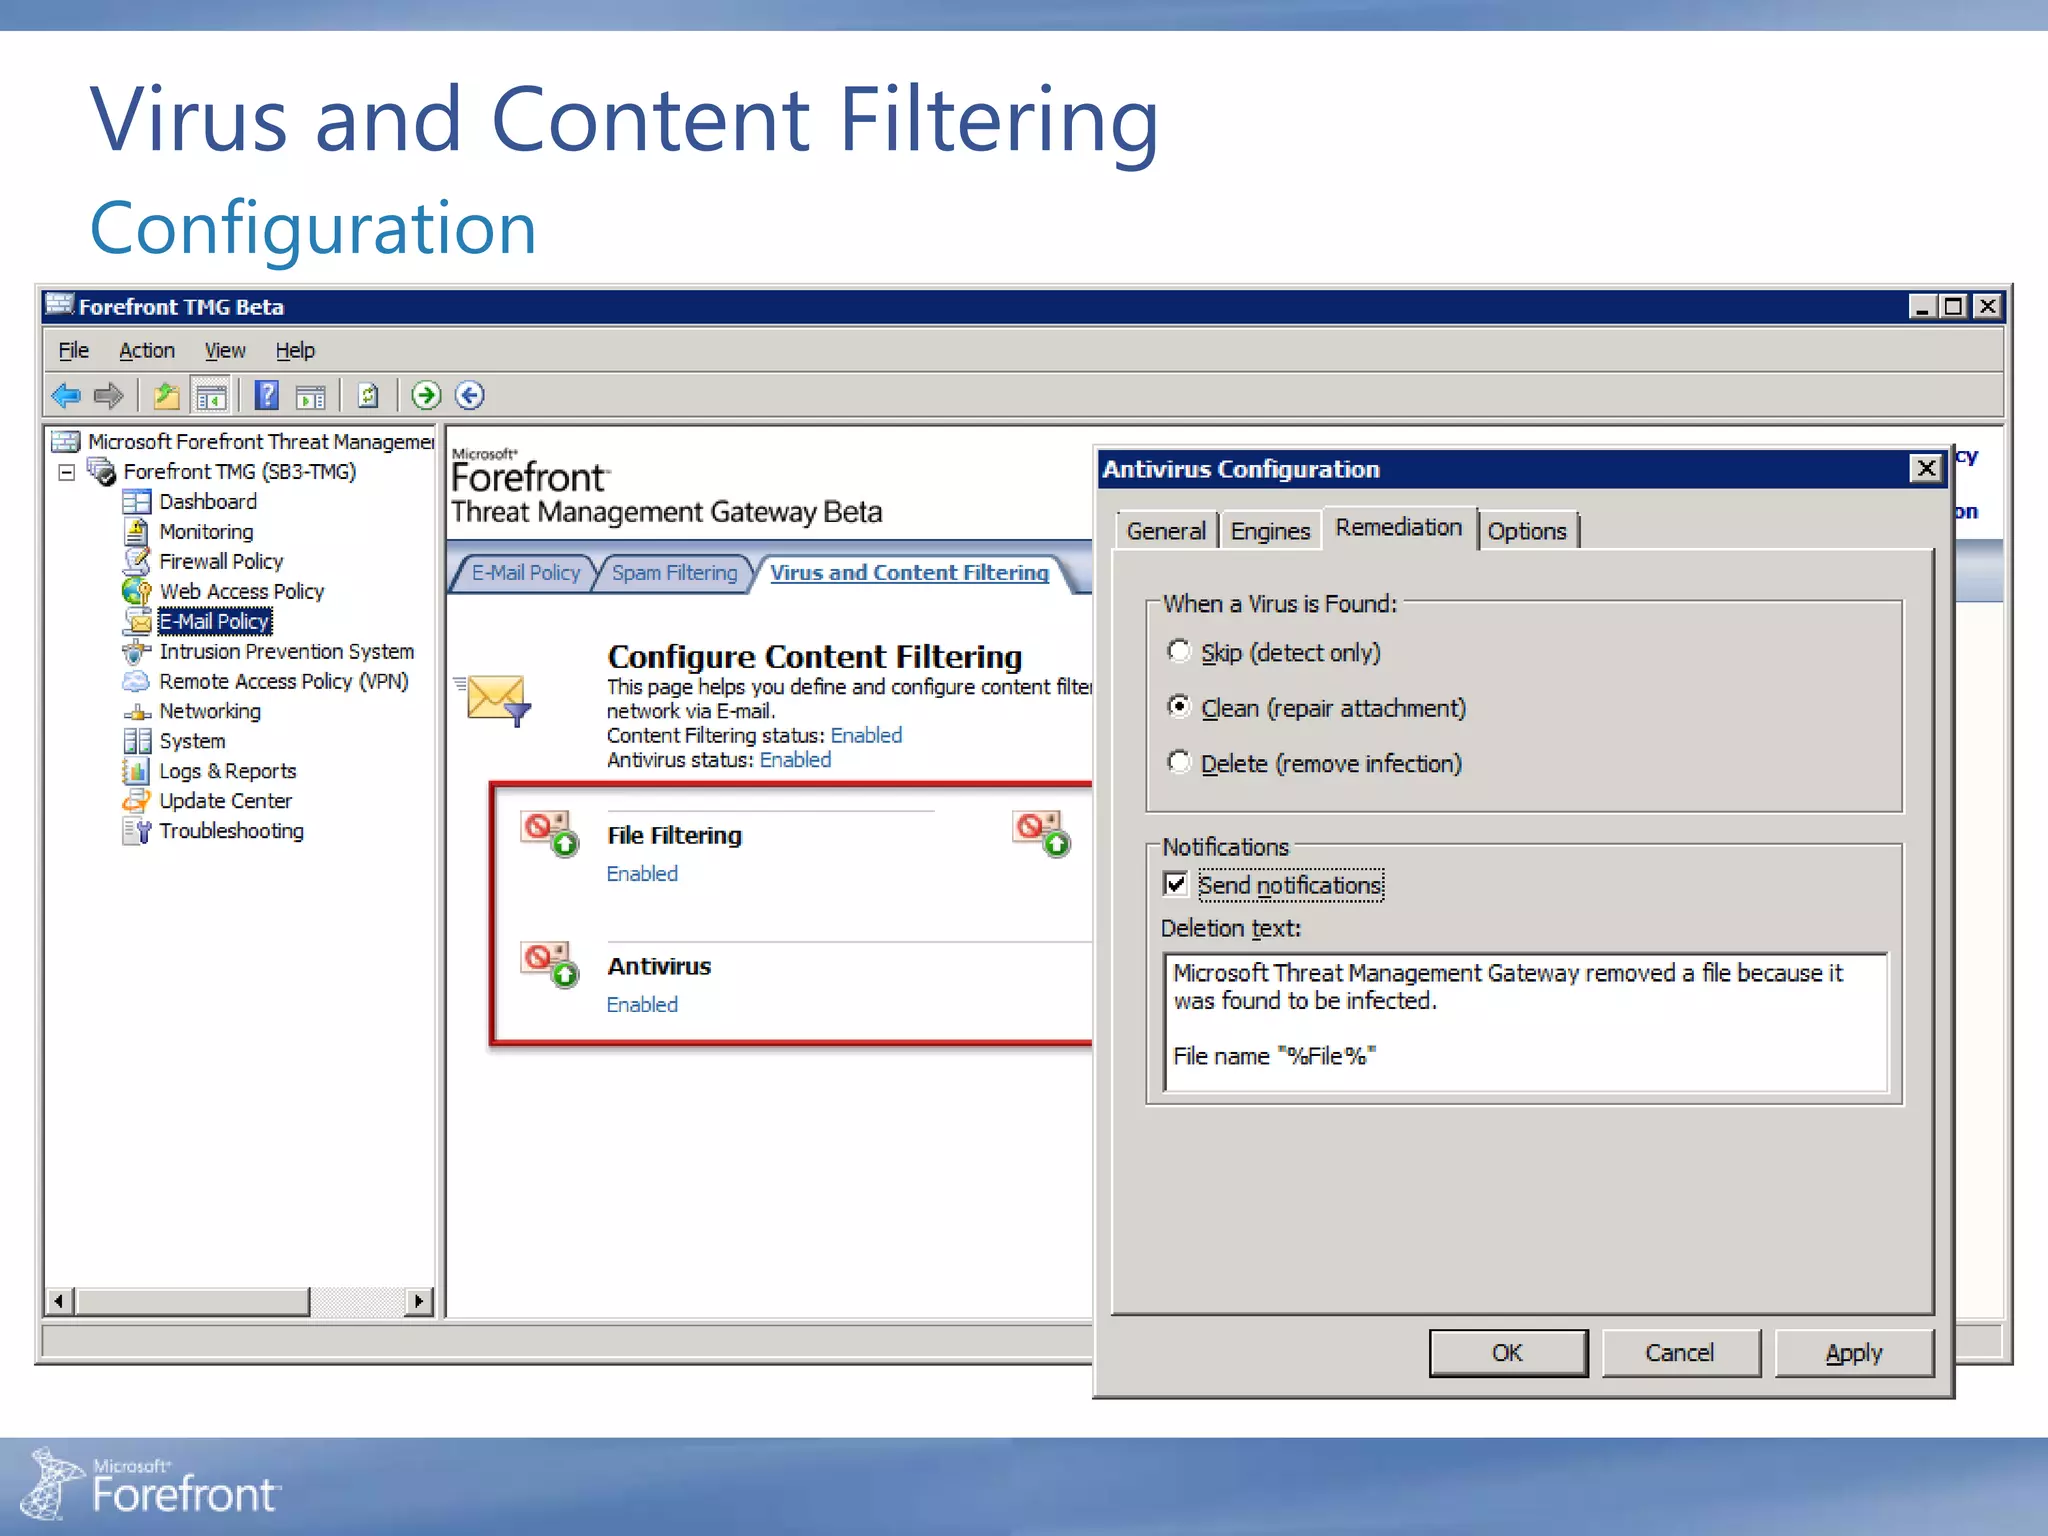Viewport: 2048px width, 1536px height.
Task: Click the Intrusion Prevention System icon
Action: (x=136, y=652)
